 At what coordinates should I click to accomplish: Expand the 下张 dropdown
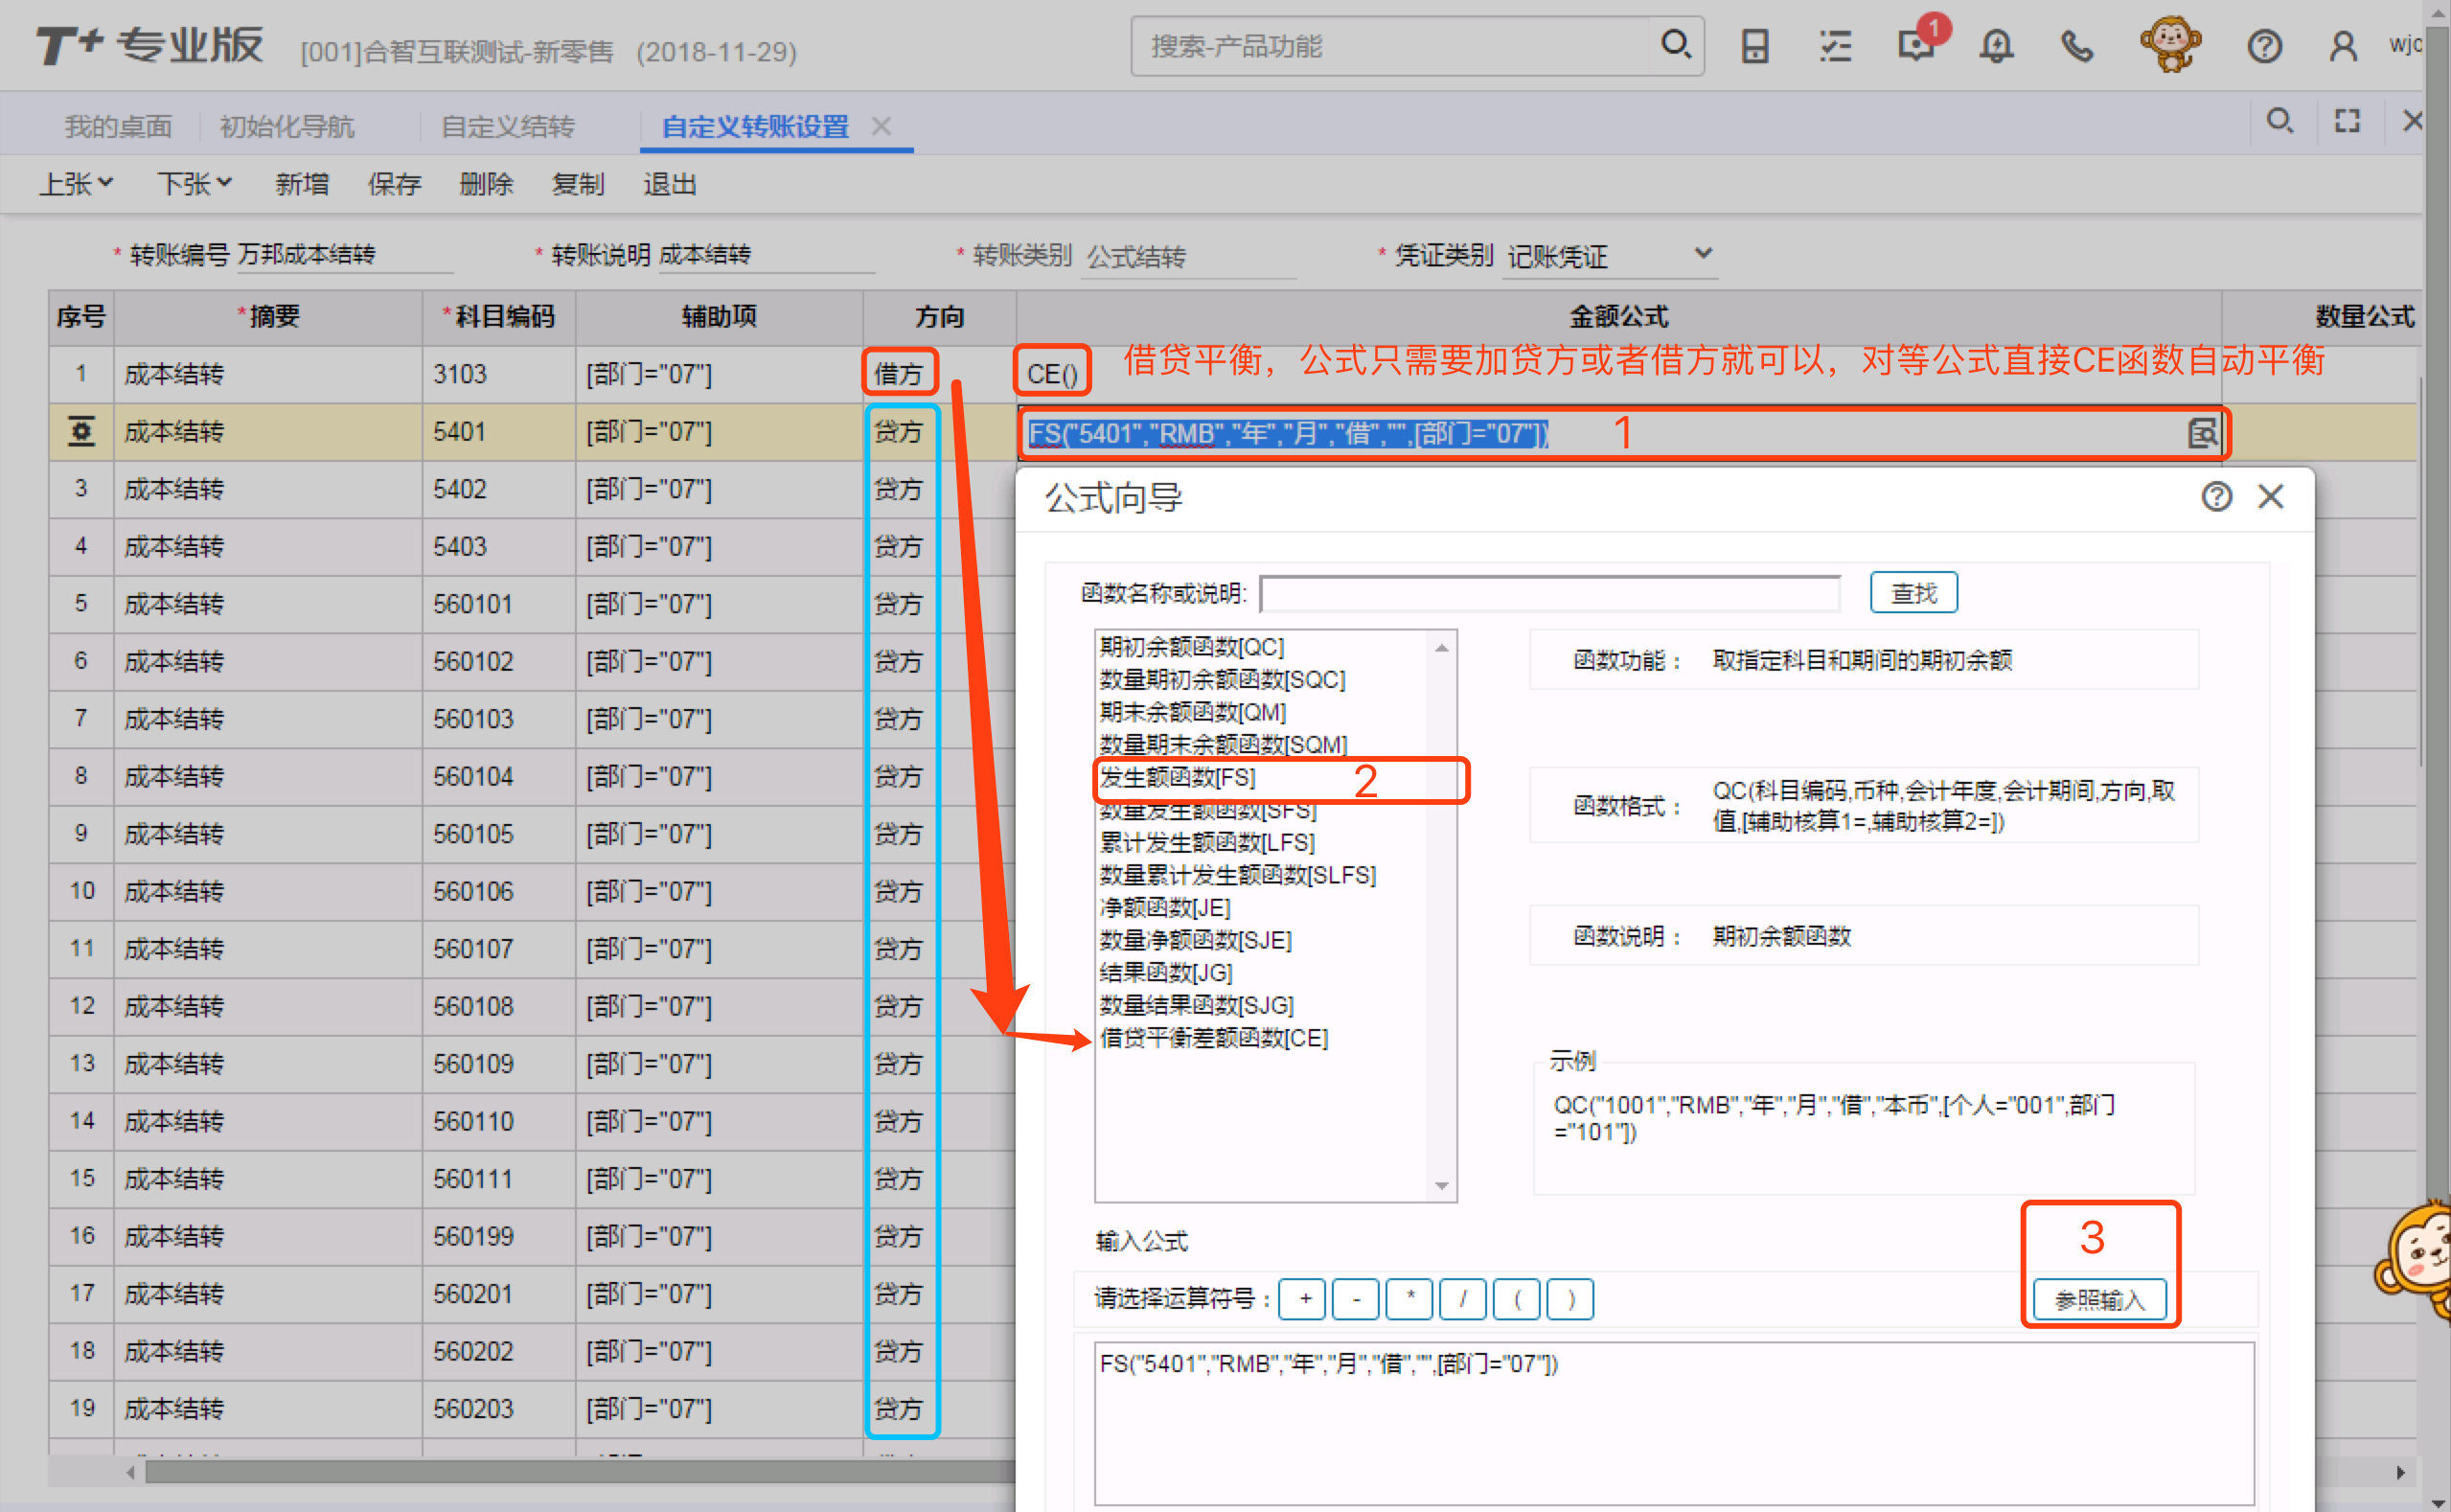coord(194,184)
